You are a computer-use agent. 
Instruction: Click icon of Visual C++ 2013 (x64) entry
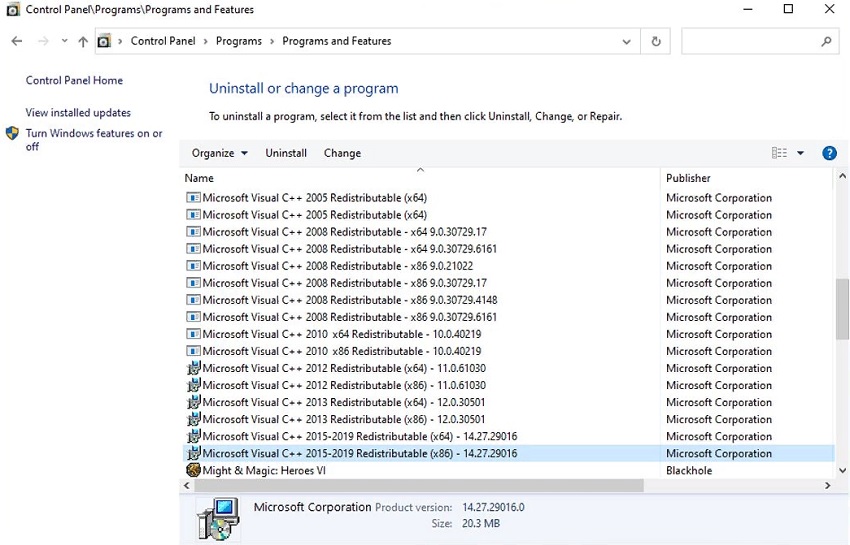pyautogui.click(x=194, y=402)
